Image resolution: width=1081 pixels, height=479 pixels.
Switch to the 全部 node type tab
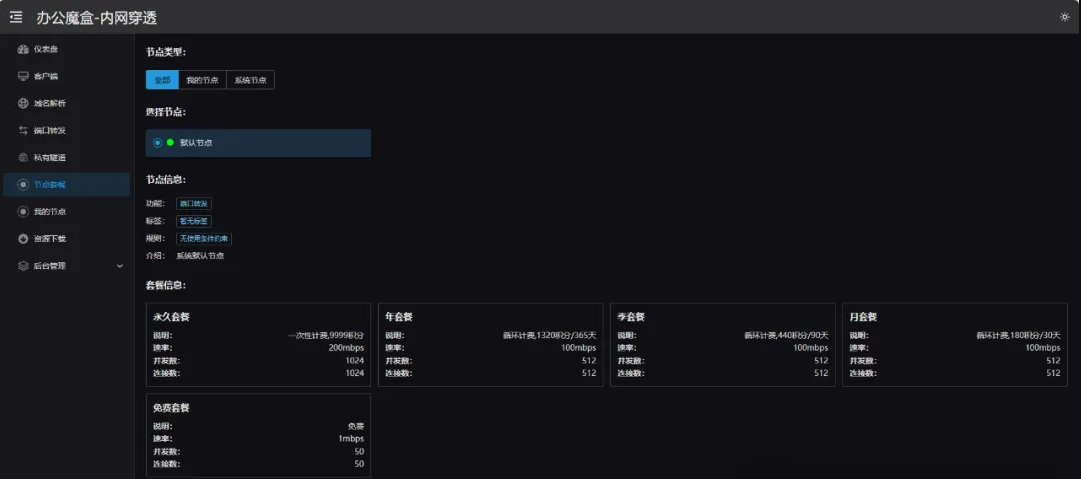(162, 80)
